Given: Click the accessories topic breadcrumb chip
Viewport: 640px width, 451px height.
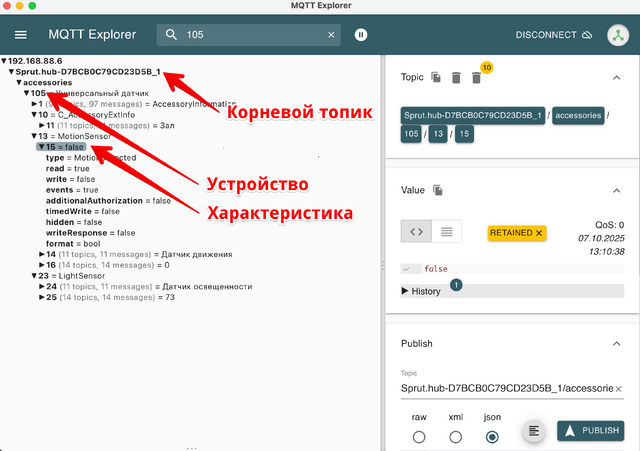Looking at the screenshot, I should click(579, 115).
